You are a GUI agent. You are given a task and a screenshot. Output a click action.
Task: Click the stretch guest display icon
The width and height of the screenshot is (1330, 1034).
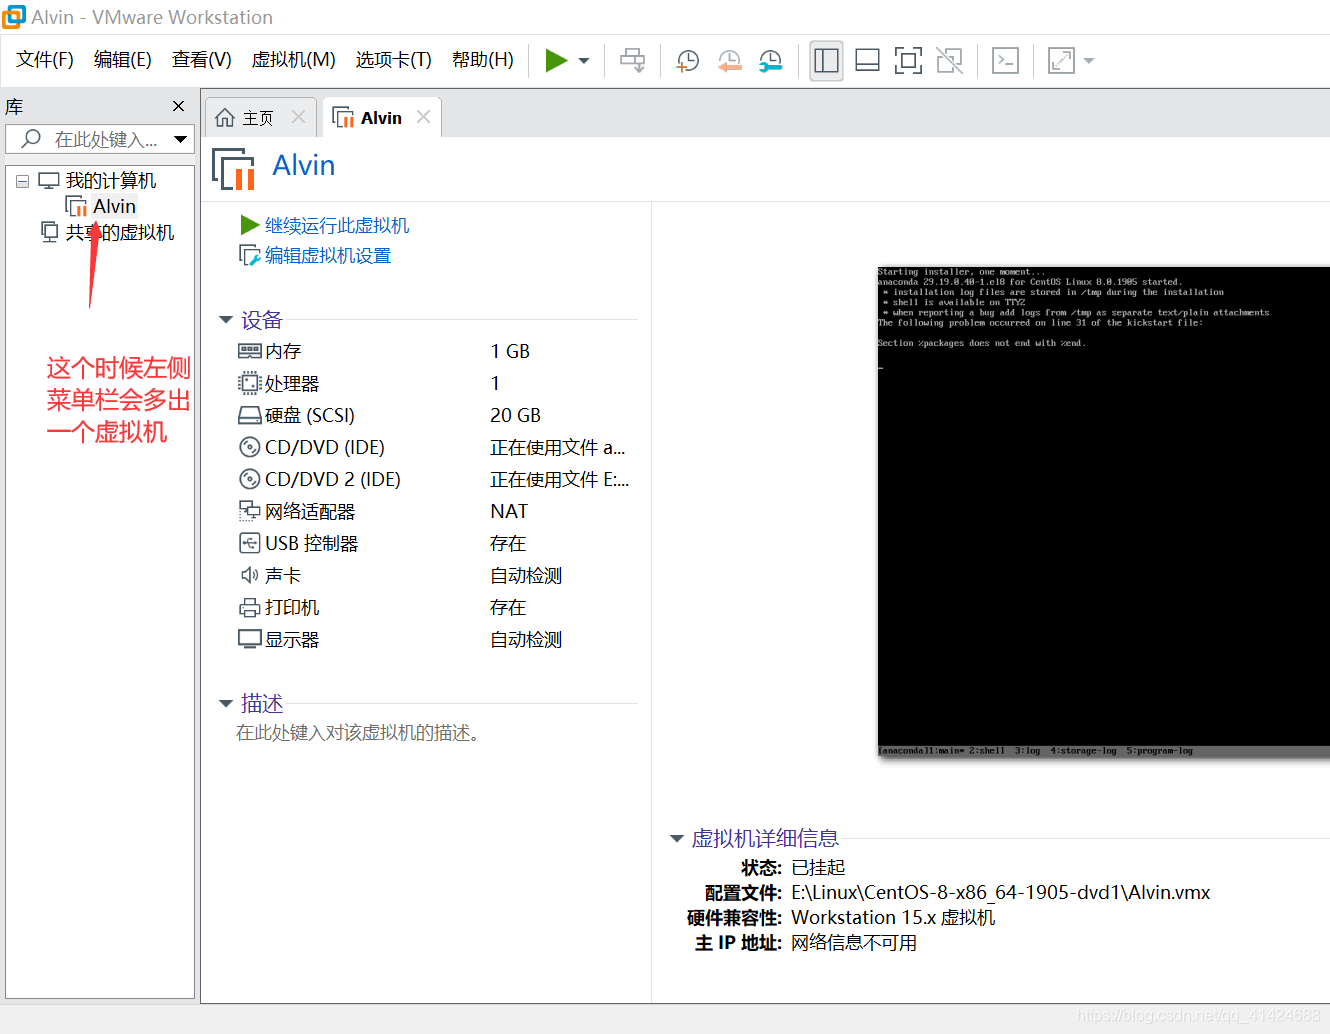[x=1061, y=61]
